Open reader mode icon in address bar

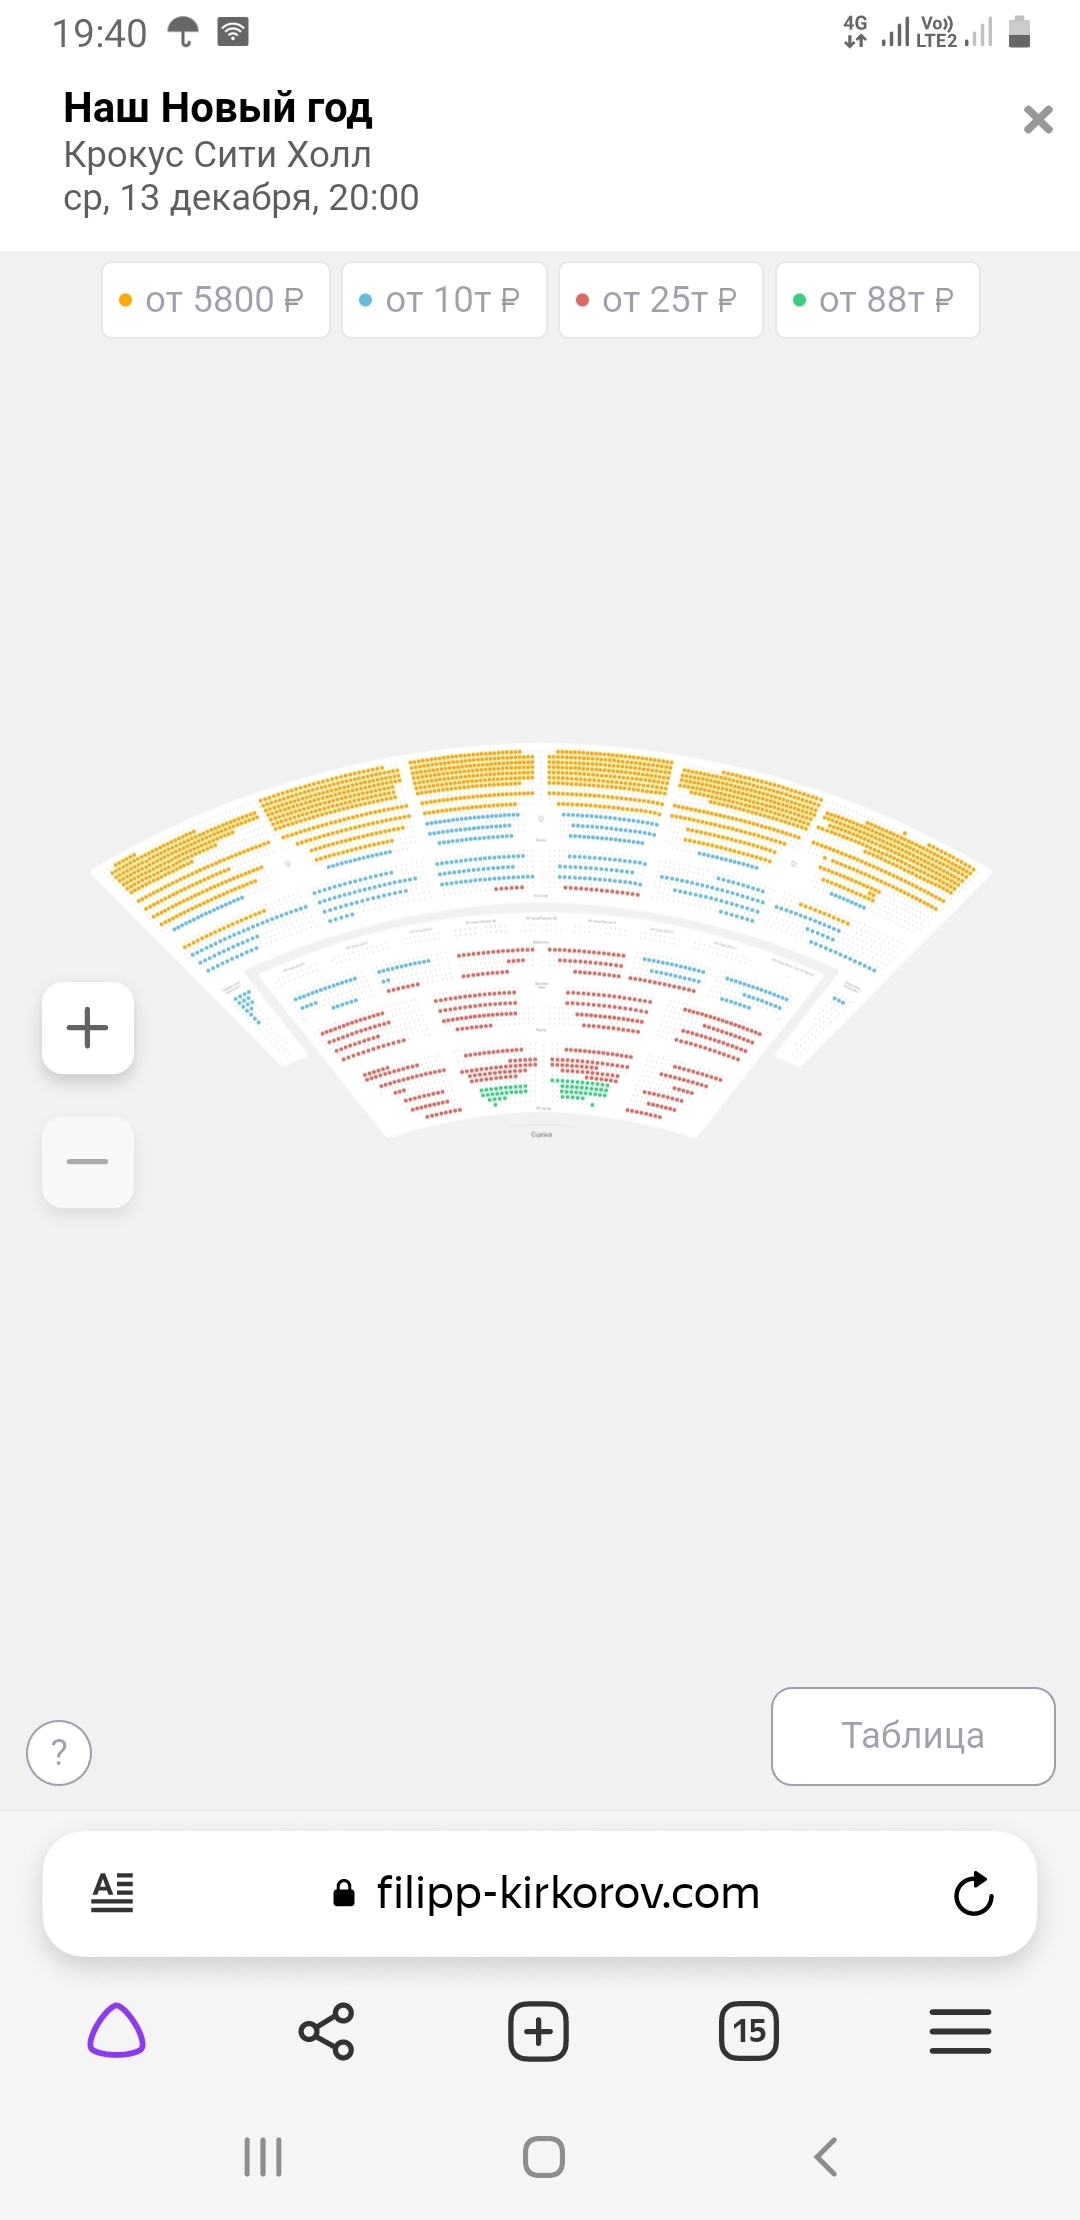tap(112, 1893)
